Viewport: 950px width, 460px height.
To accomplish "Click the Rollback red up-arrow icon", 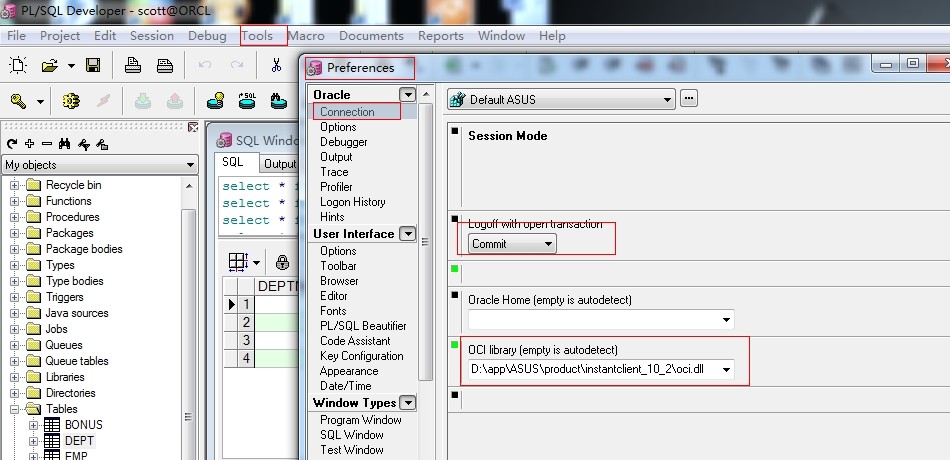I will pyautogui.click(x=174, y=101).
